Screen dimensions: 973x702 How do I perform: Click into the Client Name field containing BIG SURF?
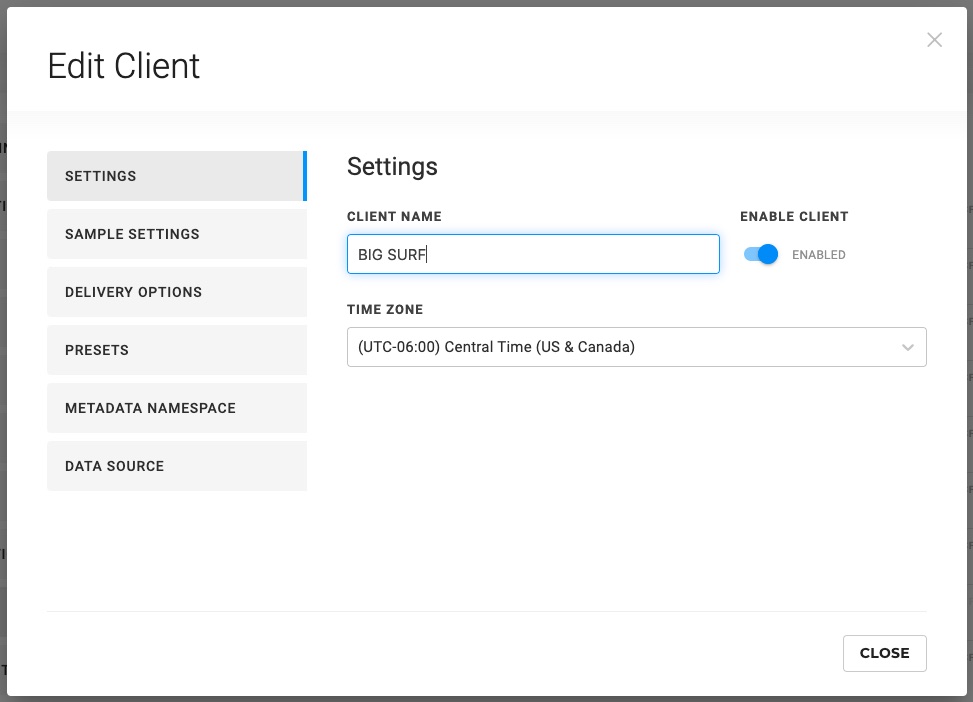tap(560, 254)
